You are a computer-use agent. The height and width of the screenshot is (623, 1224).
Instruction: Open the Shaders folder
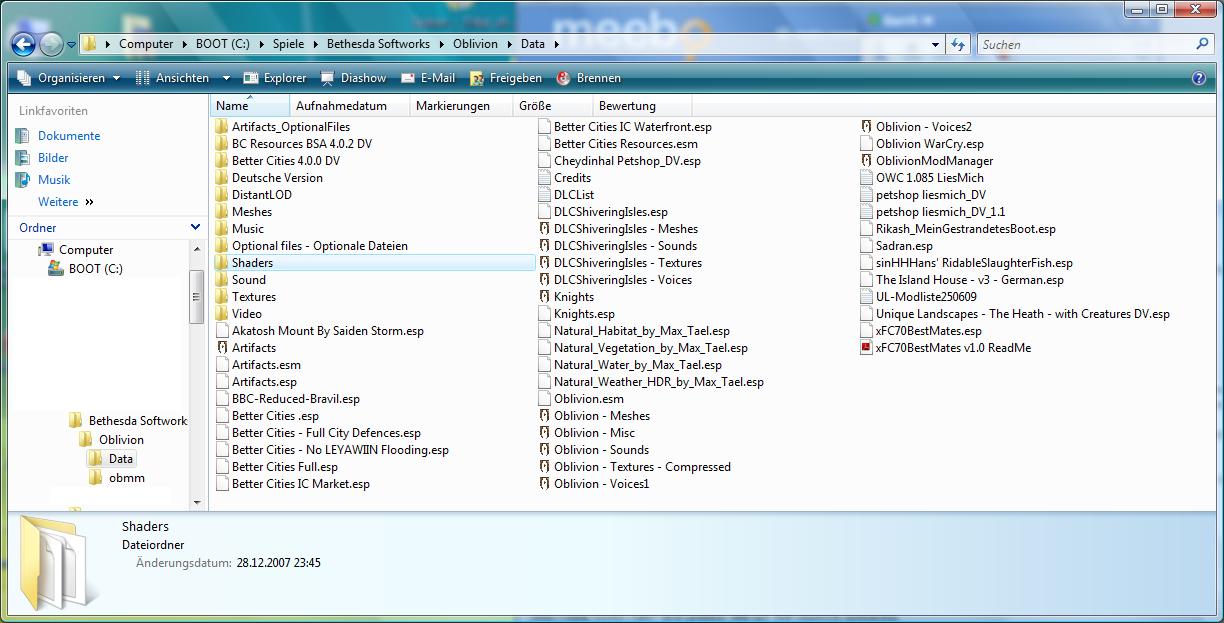[252, 263]
